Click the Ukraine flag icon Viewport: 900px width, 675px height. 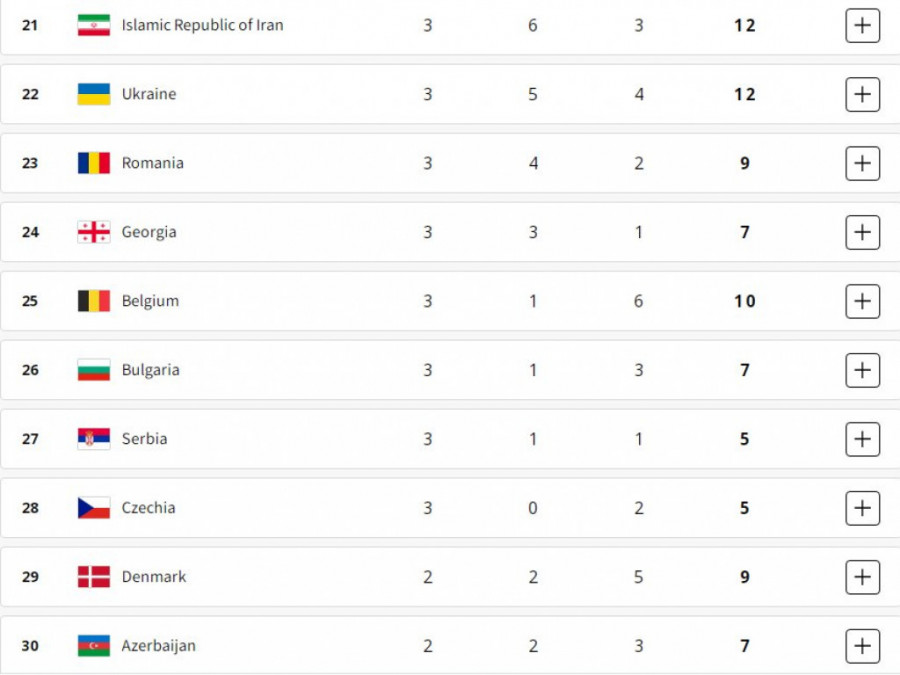coord(94,94)
